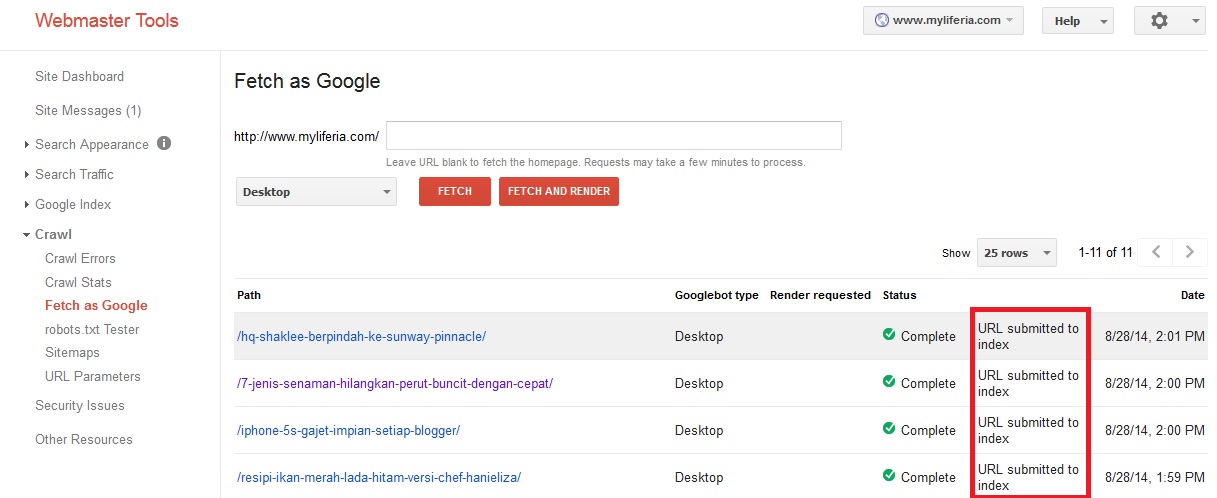1217x498 pixels.
Task: Click Complete checkmark on resipi-ikan row
Action: (x=889, y=476)
